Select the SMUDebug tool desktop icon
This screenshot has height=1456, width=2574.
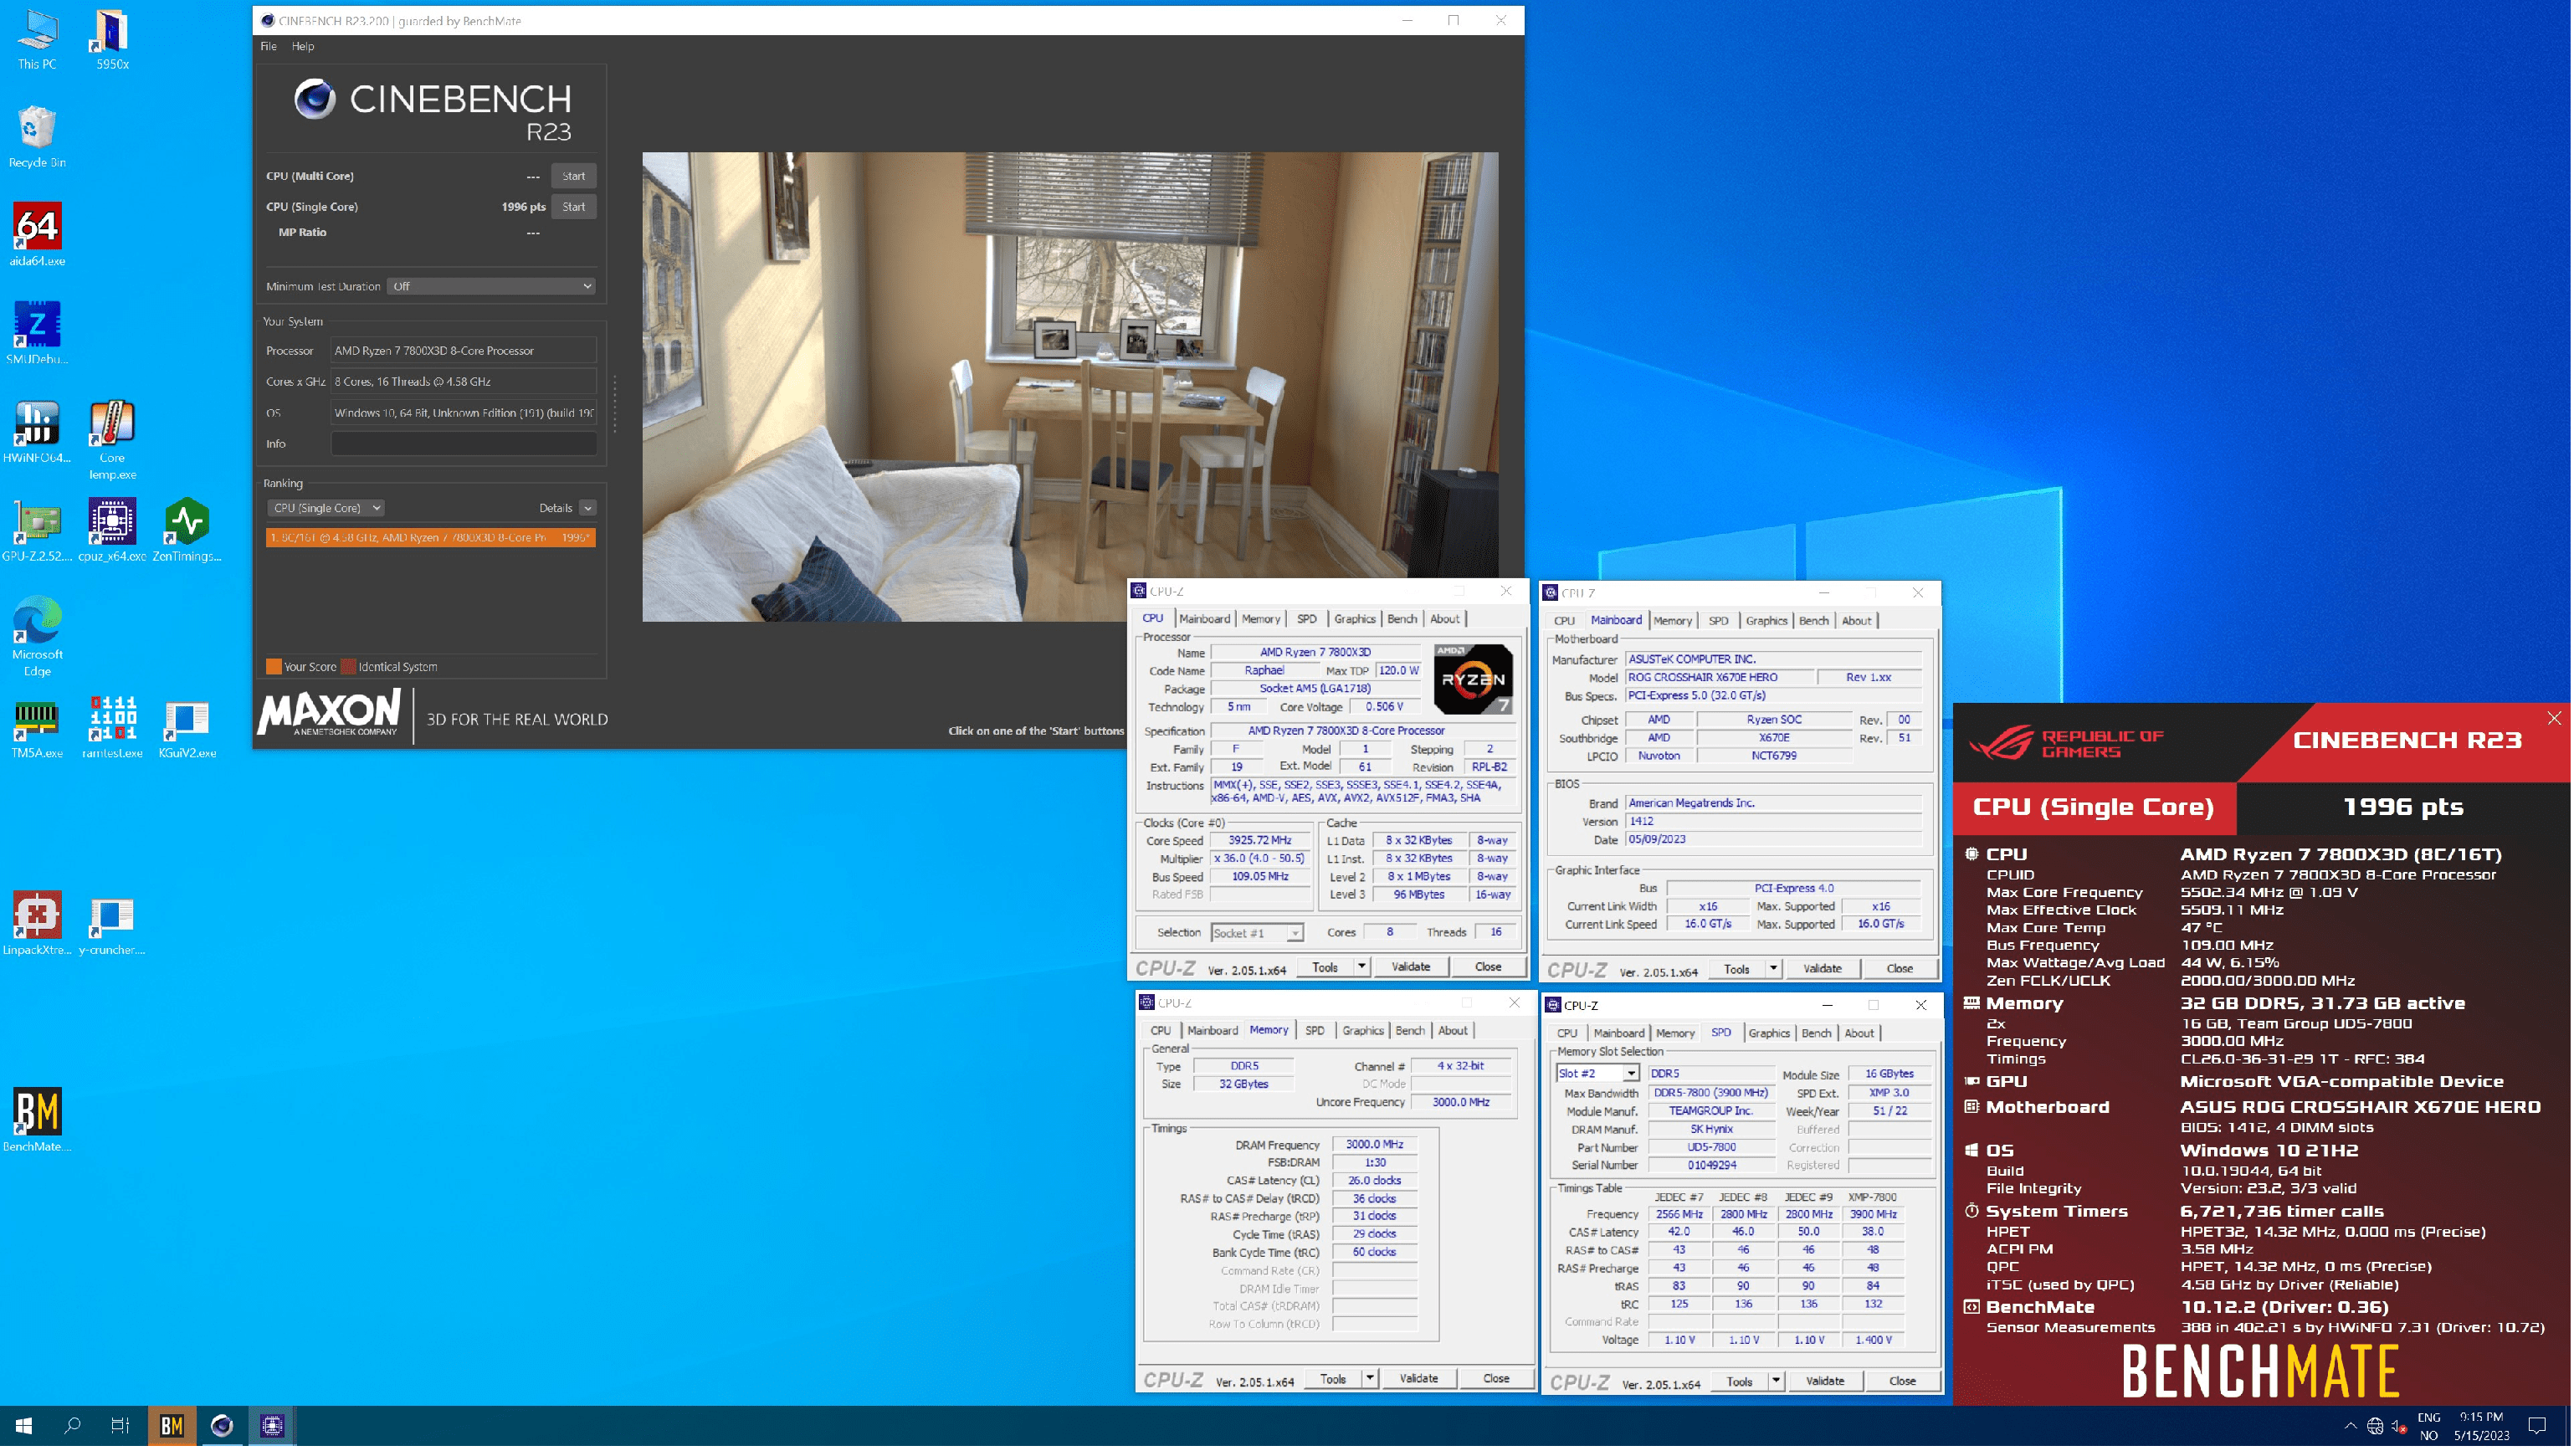(37, 335)
